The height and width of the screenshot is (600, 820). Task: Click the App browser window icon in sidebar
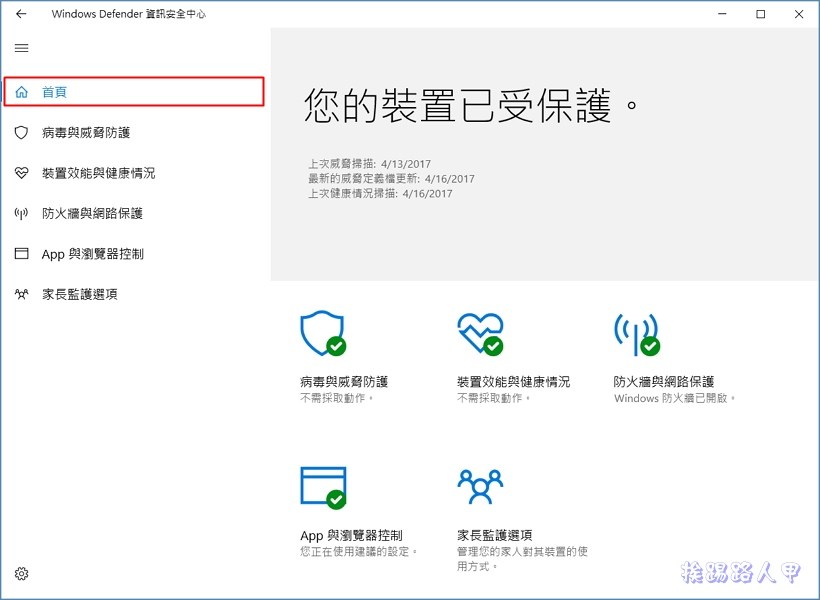coord(21,254)
